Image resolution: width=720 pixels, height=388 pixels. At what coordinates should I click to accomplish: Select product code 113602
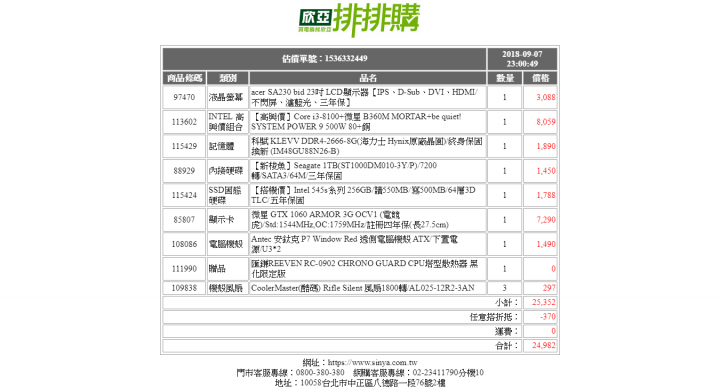184,122
